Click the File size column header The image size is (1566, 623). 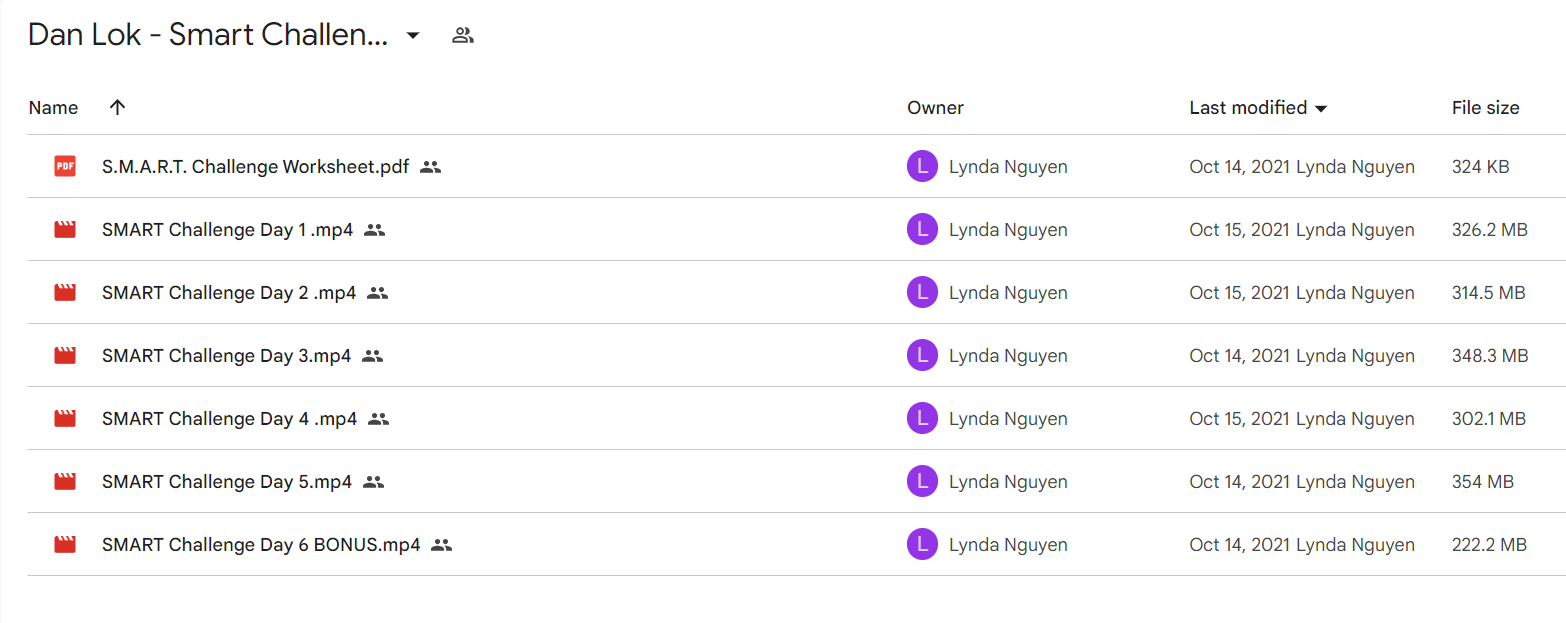pos(1485,108)
